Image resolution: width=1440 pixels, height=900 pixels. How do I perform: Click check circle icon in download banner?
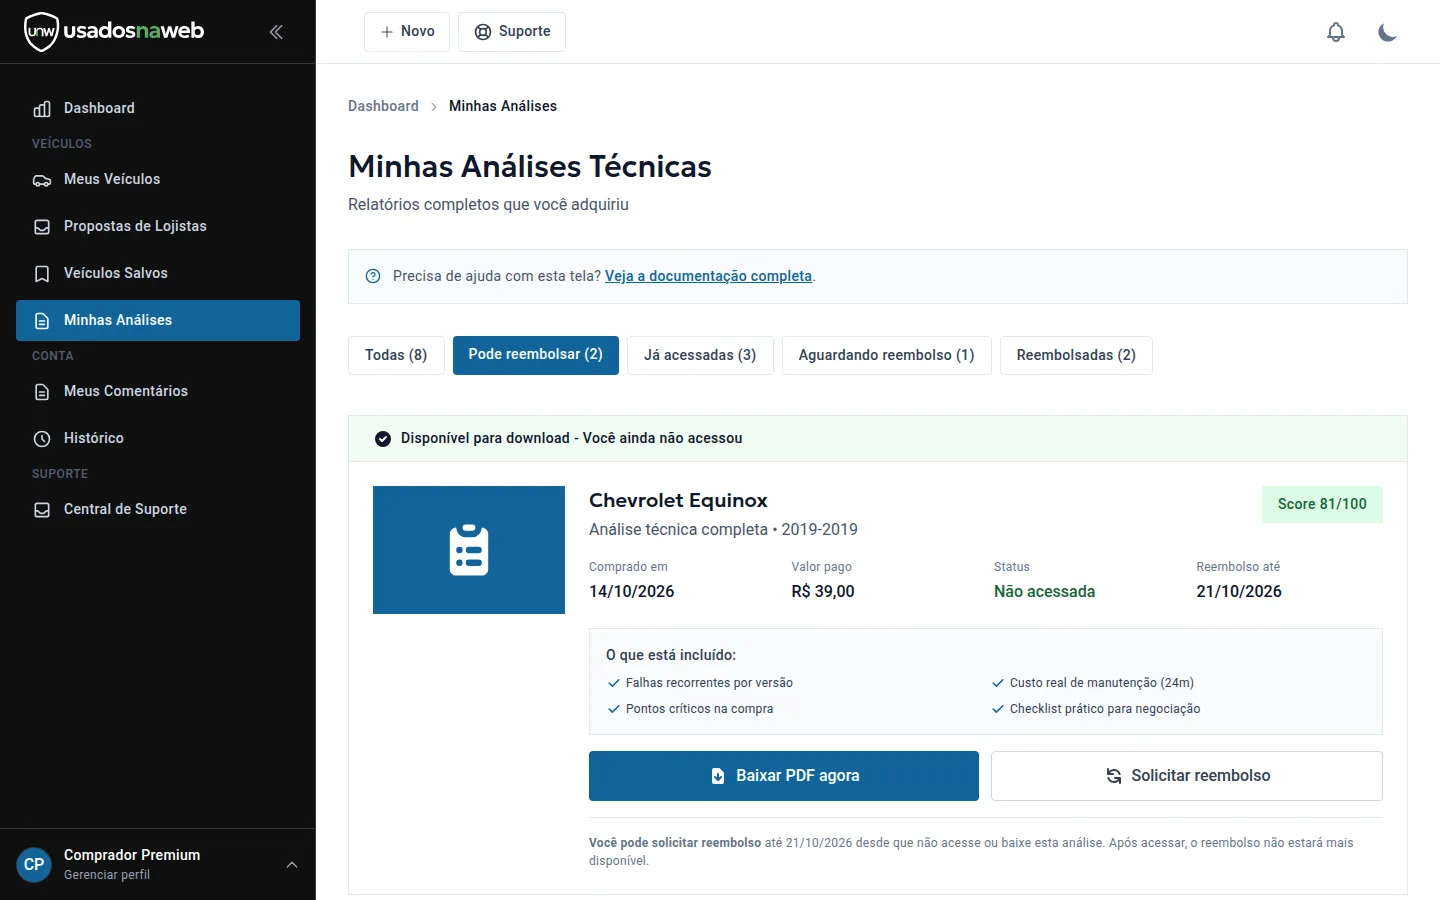tap(382, 438)
